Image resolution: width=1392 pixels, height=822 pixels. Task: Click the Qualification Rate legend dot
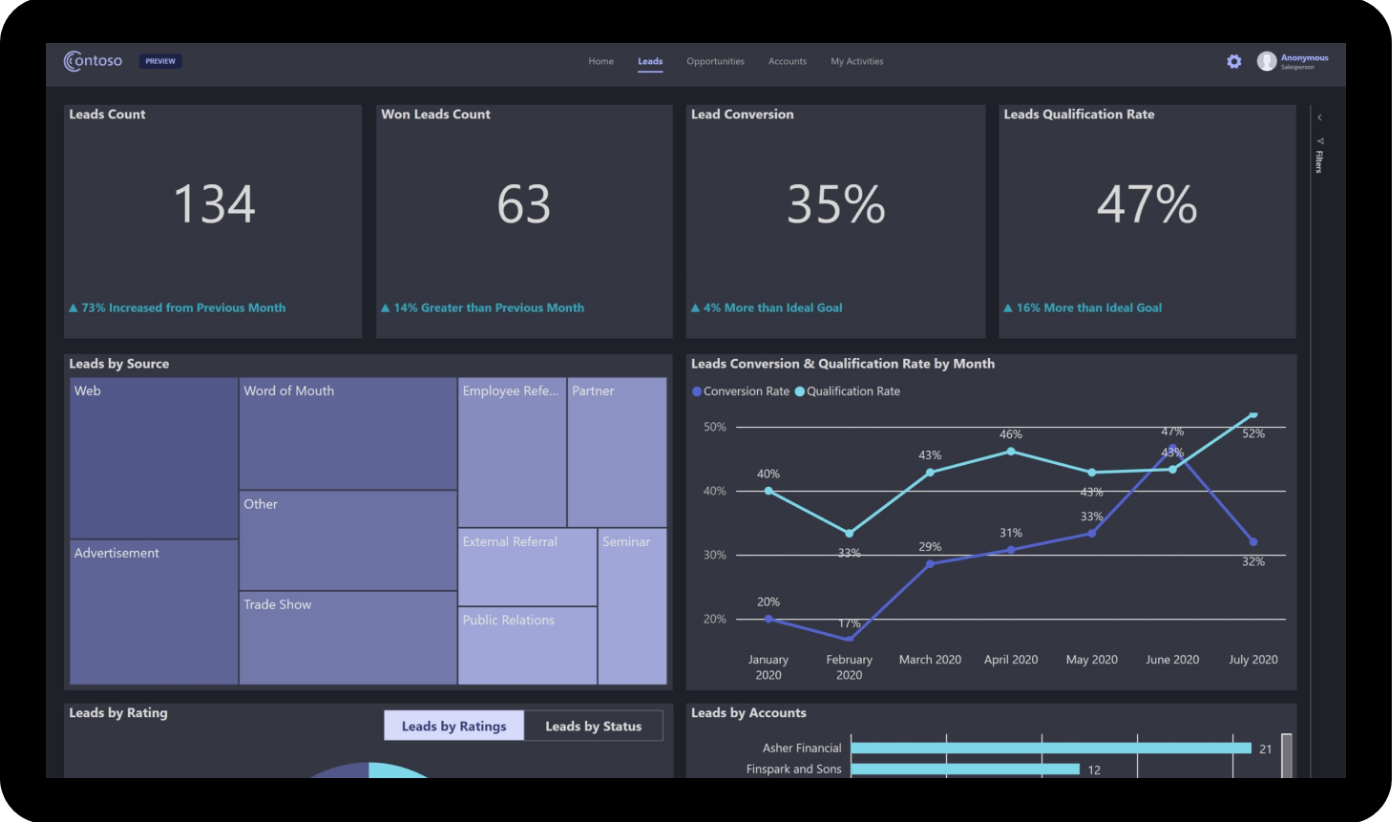click(800, 392)
